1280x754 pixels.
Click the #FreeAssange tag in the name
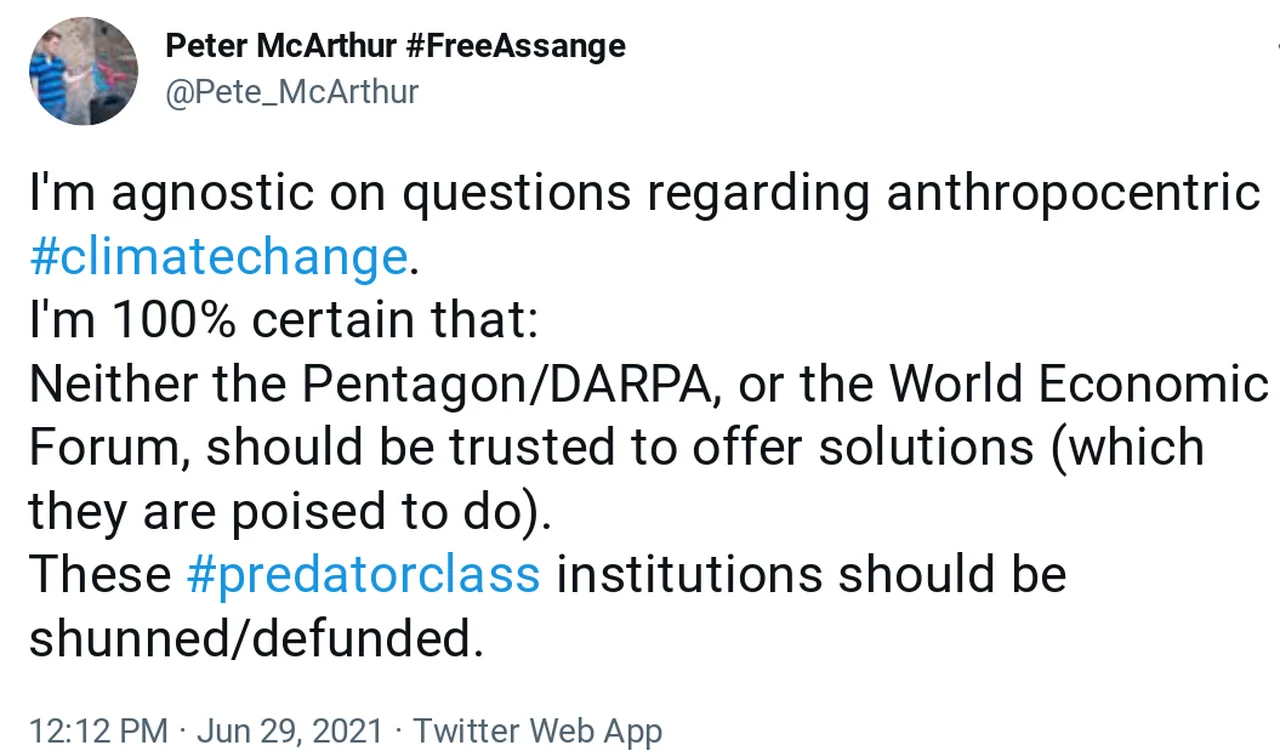click(516, 45)
